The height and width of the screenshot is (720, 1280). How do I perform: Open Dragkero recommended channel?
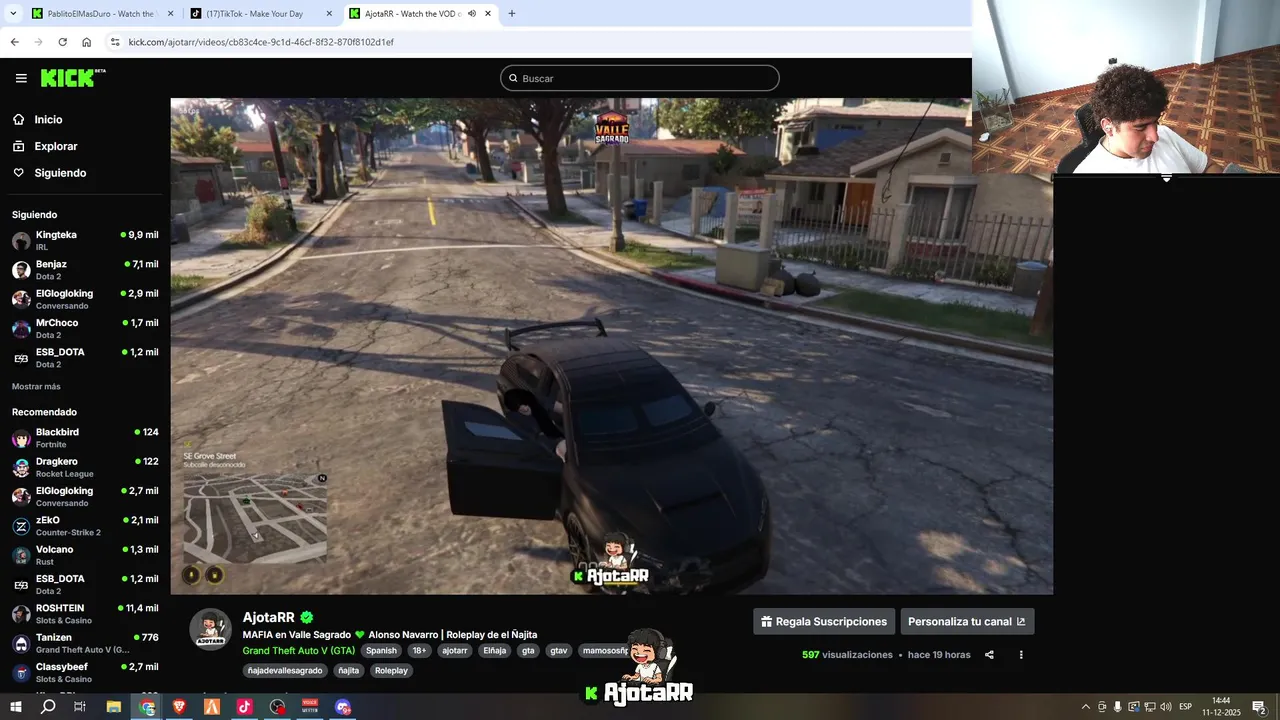tap(85, 467)
